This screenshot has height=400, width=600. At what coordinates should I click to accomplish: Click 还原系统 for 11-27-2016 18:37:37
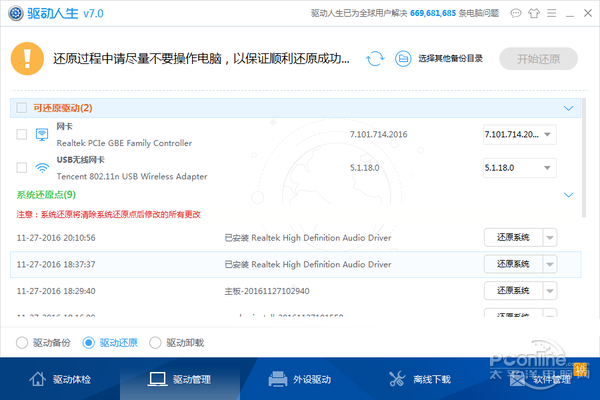point(513,264)
